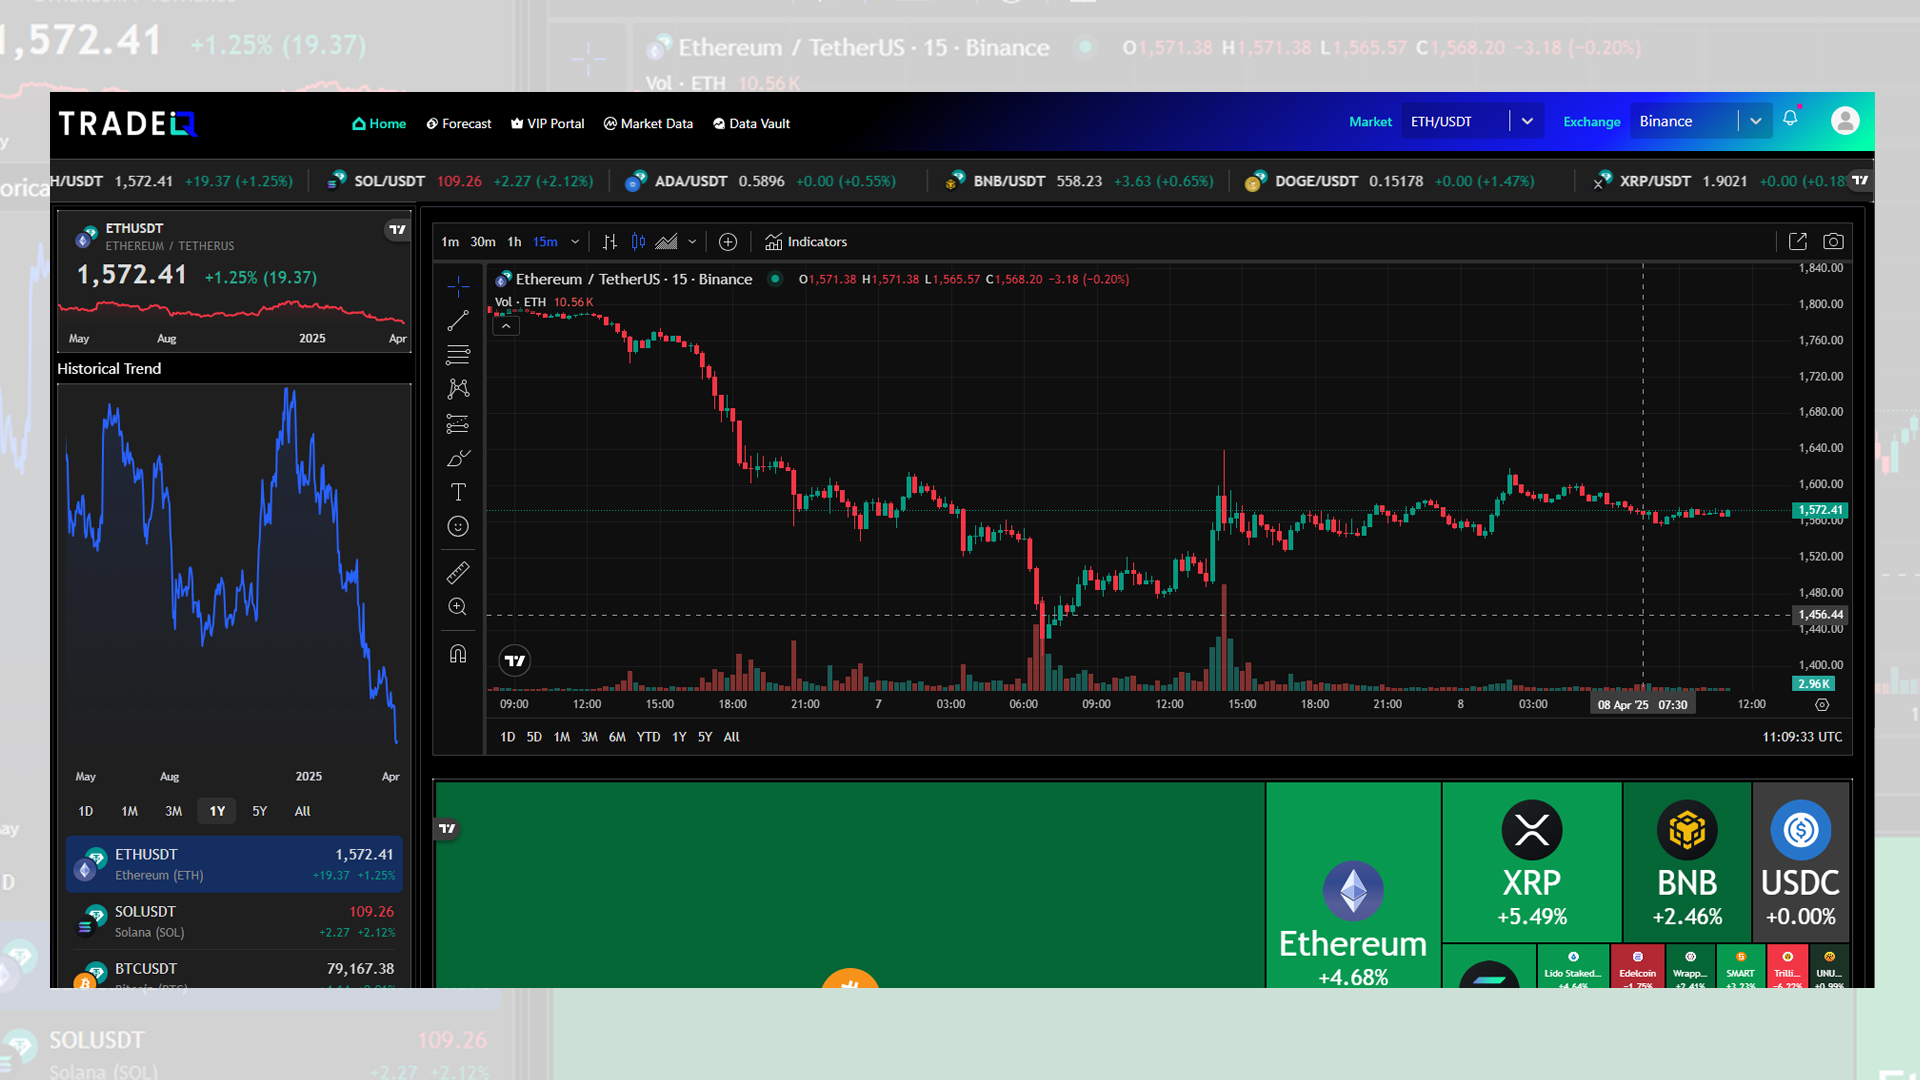Select 3M range in Historical Trend

(174, 811)
